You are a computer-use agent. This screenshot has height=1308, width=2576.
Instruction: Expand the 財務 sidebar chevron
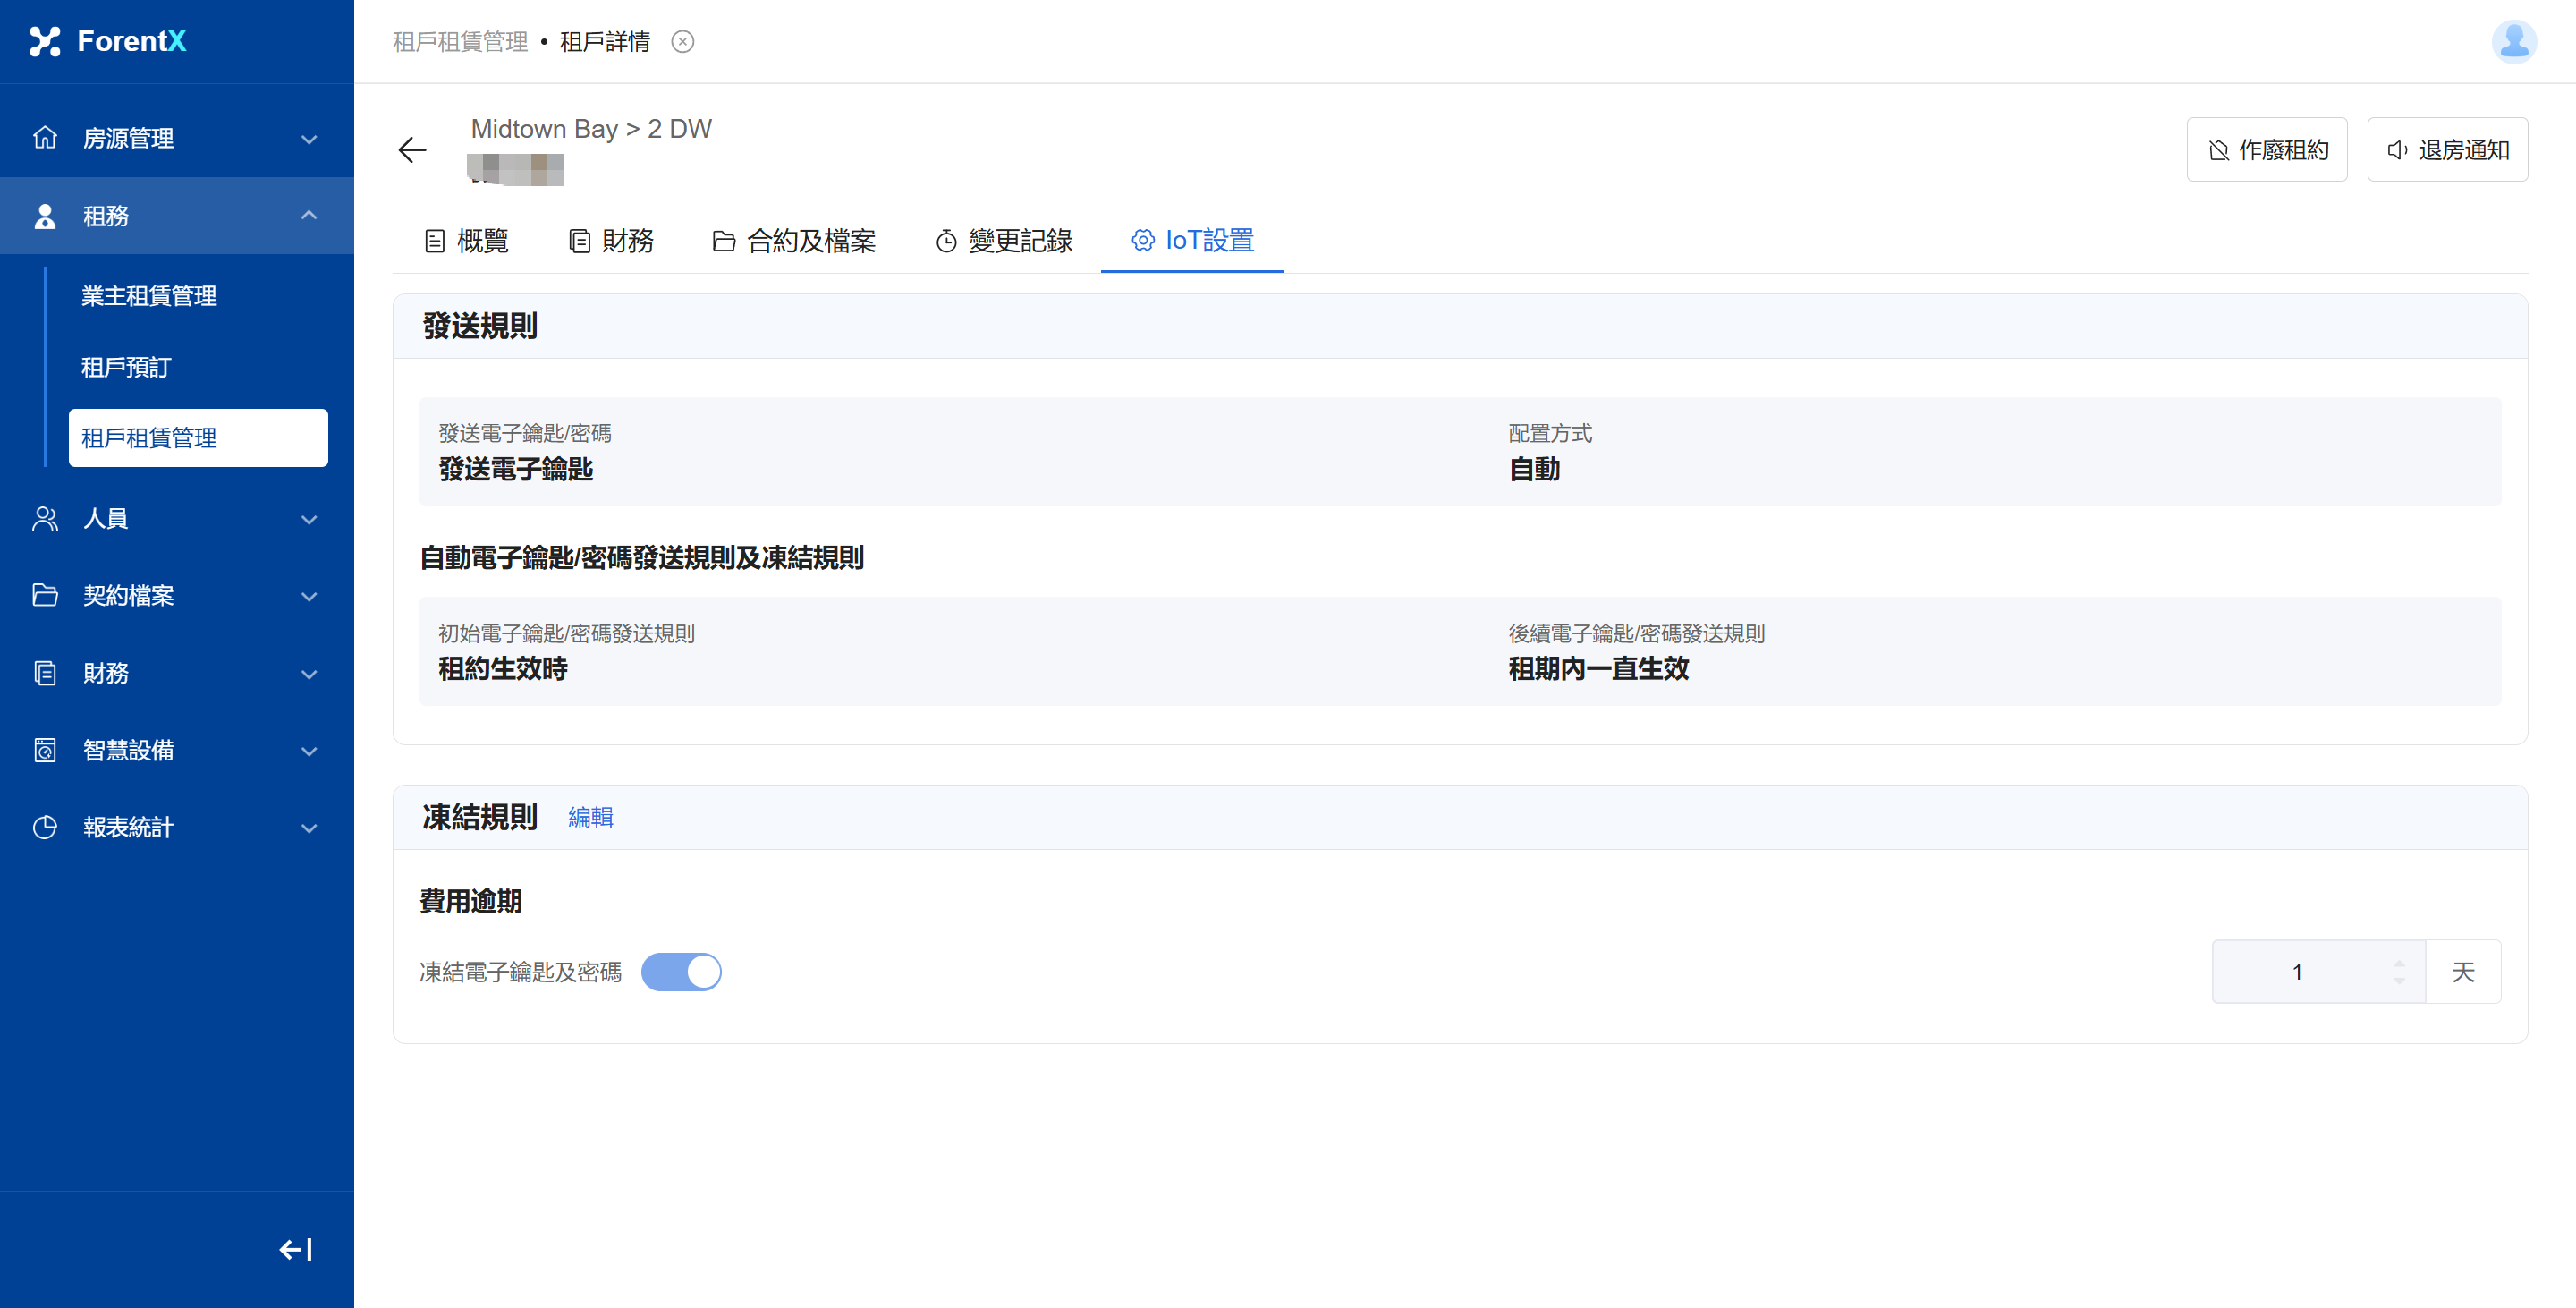click(309, 674)
